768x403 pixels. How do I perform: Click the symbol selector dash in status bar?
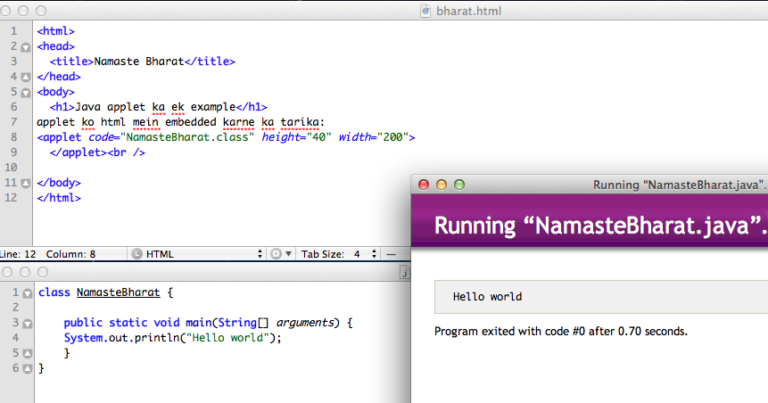[391, 254]
